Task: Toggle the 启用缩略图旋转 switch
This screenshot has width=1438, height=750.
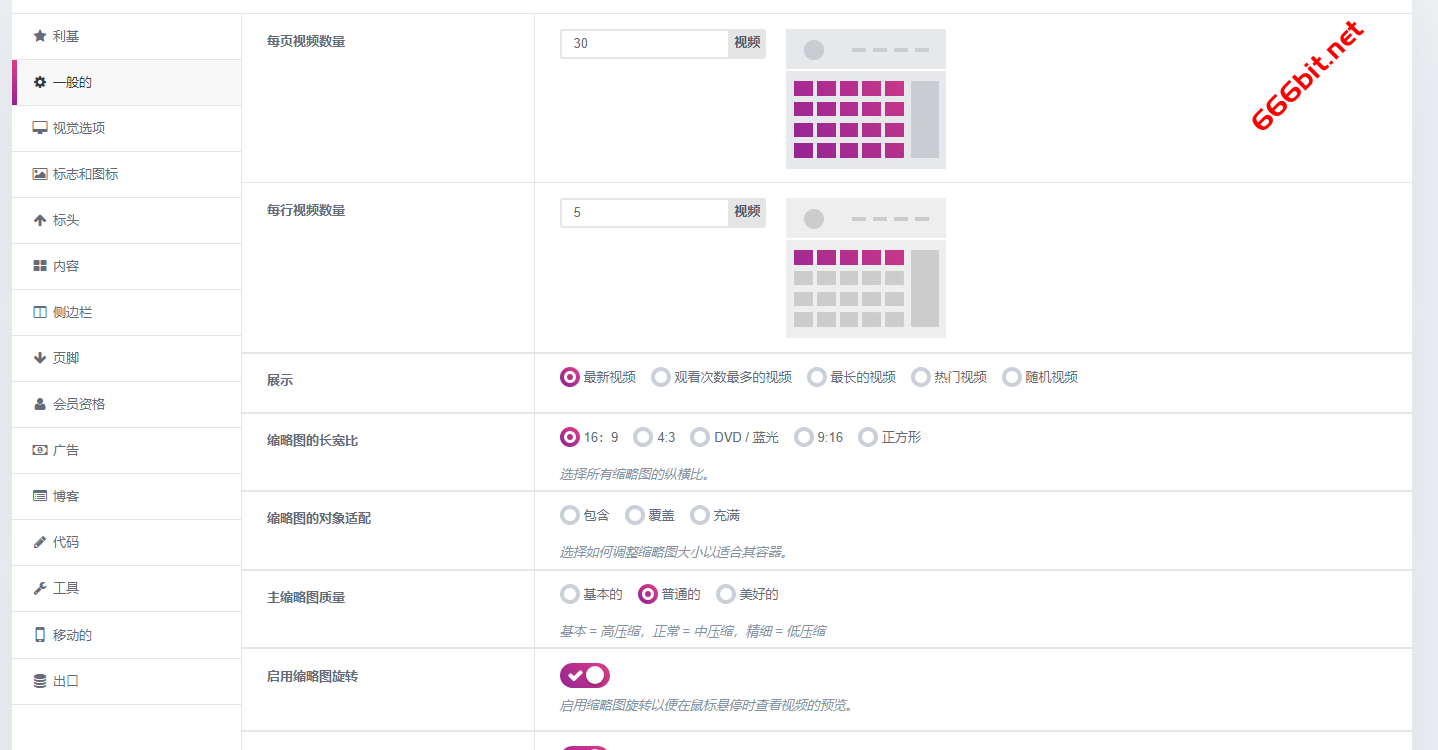Action: (585, 676)
